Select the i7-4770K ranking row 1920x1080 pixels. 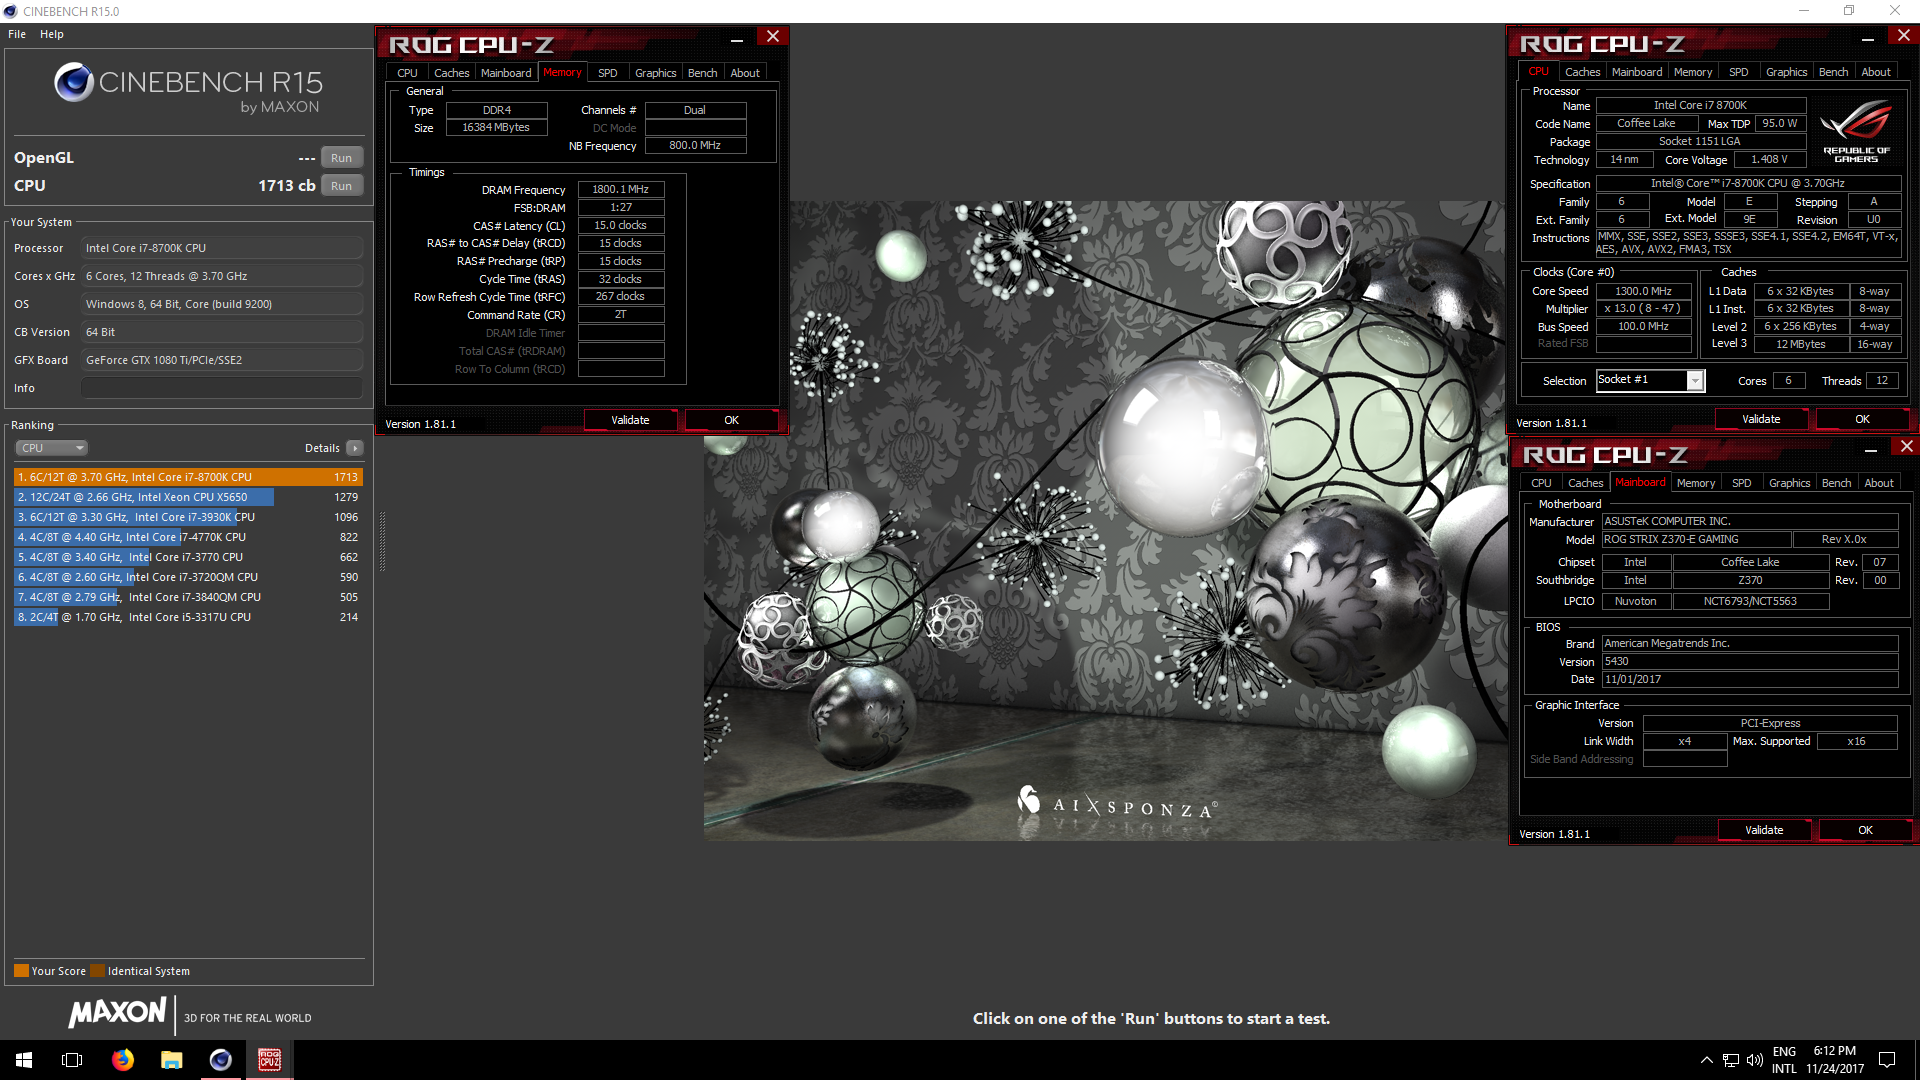(x=188, y=537)
